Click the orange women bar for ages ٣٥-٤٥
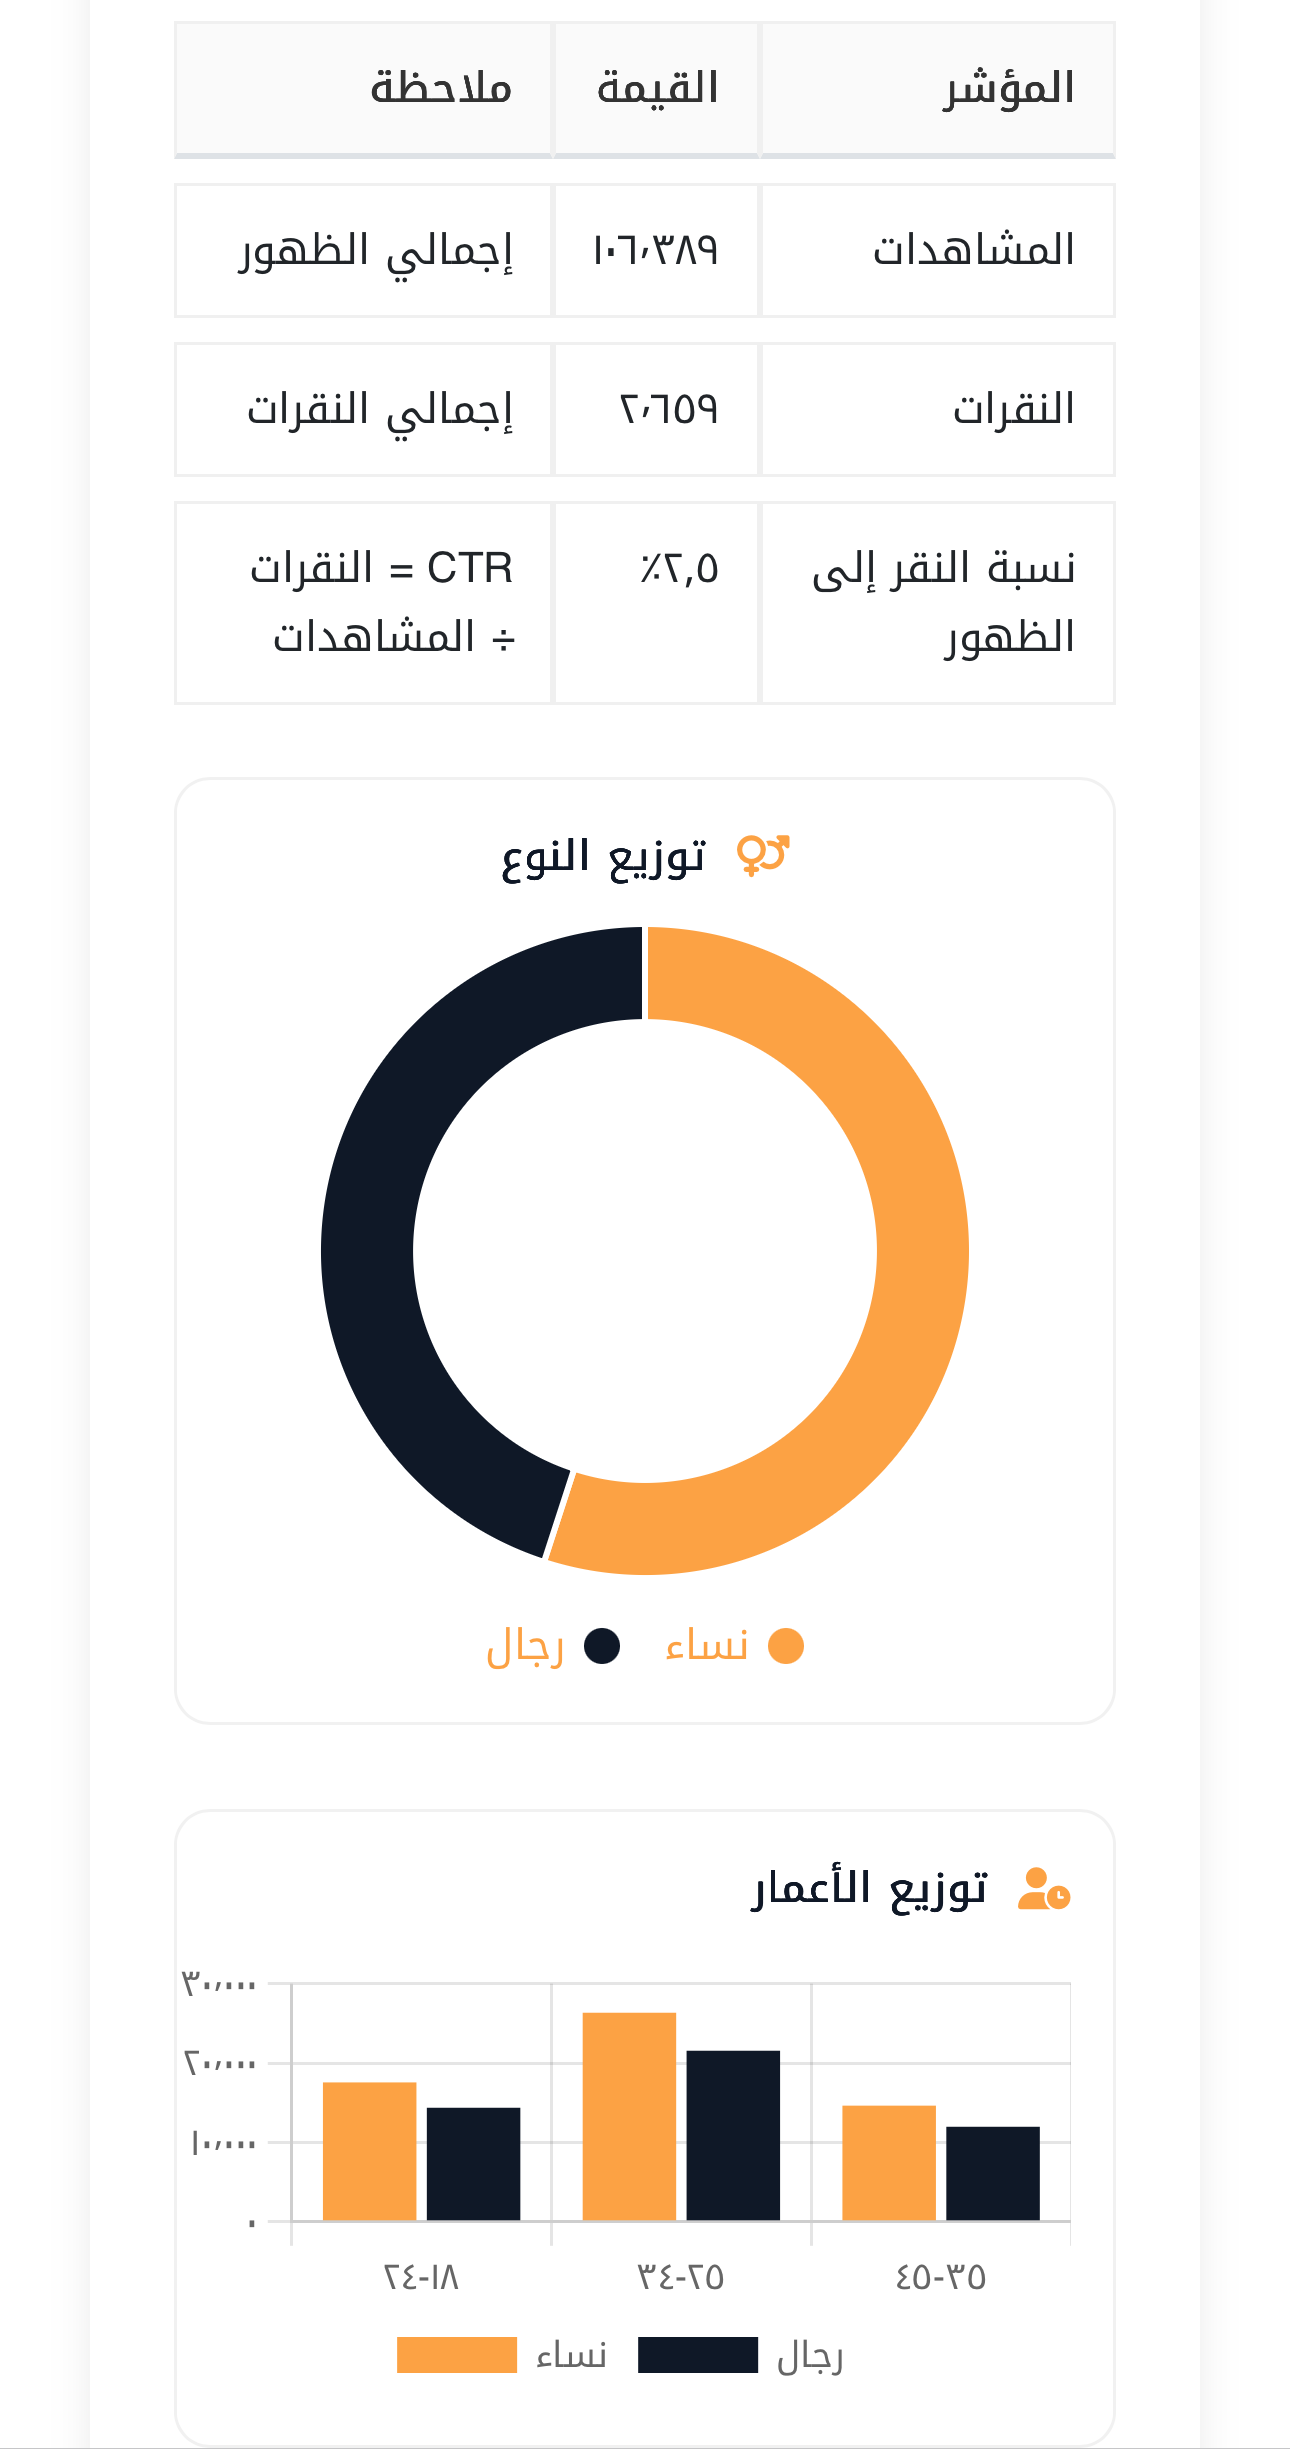This screenshot has width=1290, height=2452. point(889,2163)
